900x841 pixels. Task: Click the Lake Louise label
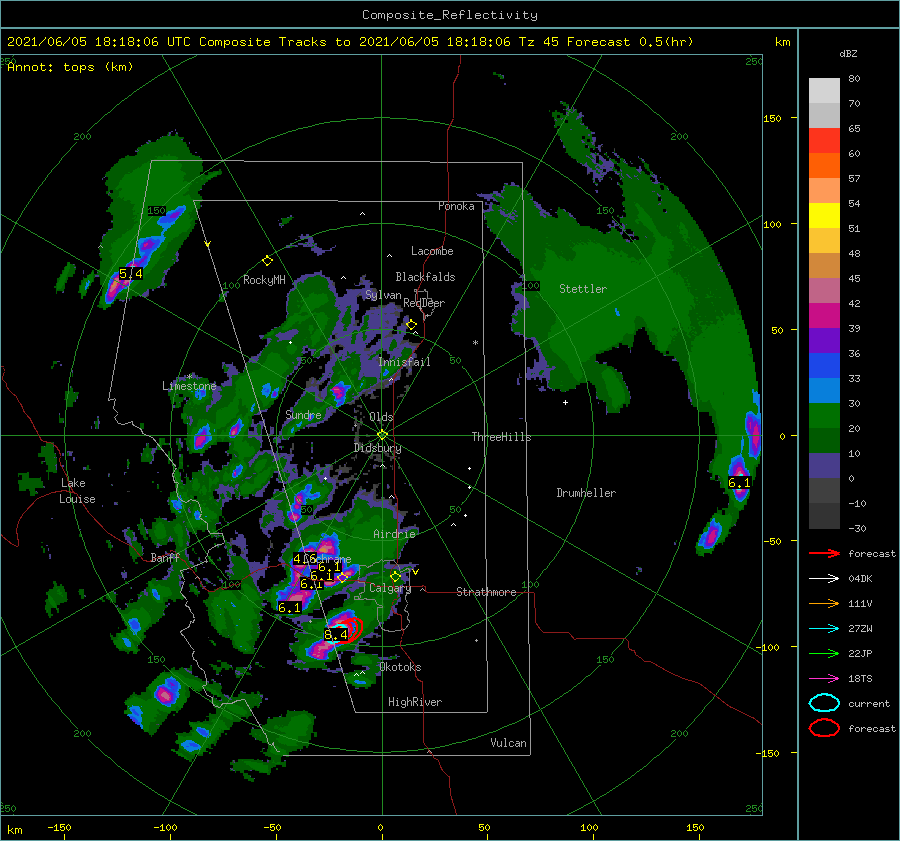[77, 491]
